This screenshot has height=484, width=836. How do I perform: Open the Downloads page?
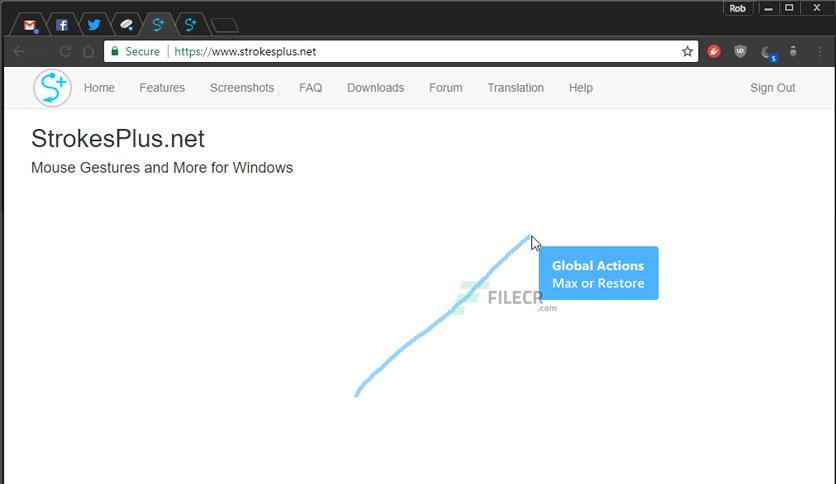pos(375,88)
